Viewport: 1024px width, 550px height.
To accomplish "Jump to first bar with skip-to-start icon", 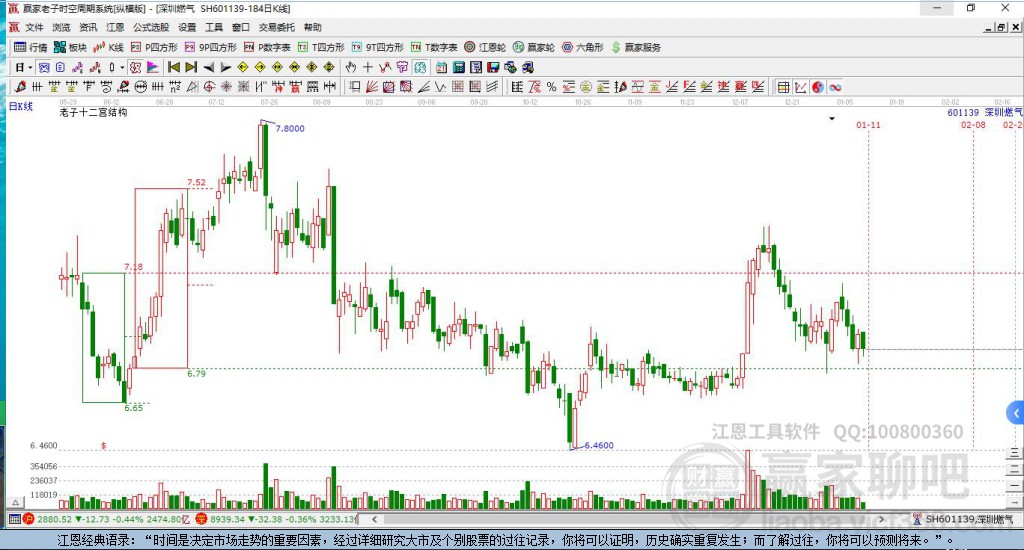I will 174,67.
